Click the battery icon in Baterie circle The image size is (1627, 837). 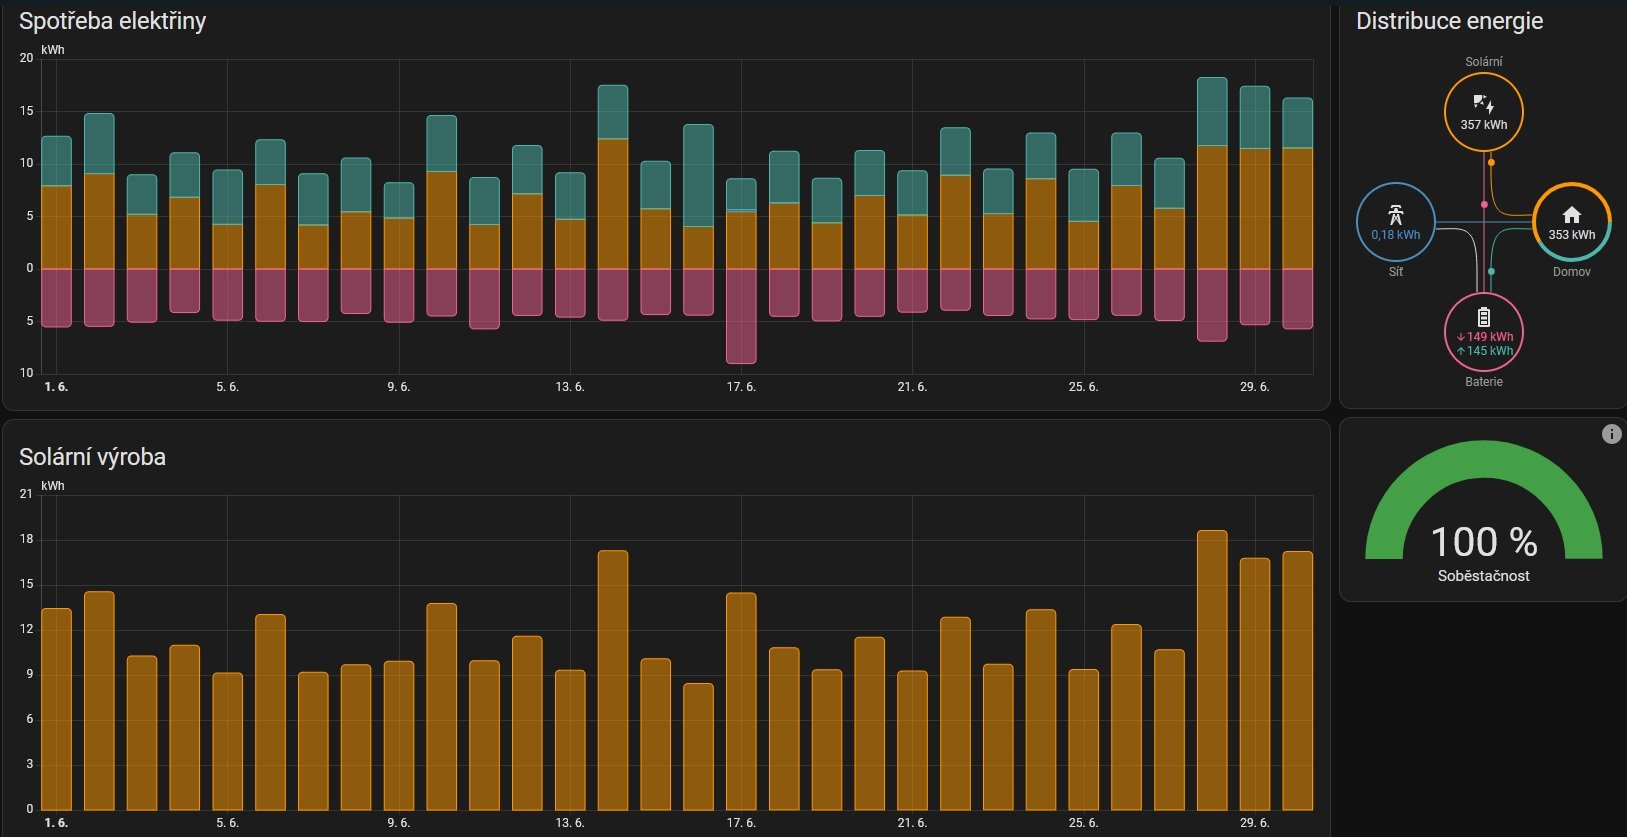click(1484, 317)
